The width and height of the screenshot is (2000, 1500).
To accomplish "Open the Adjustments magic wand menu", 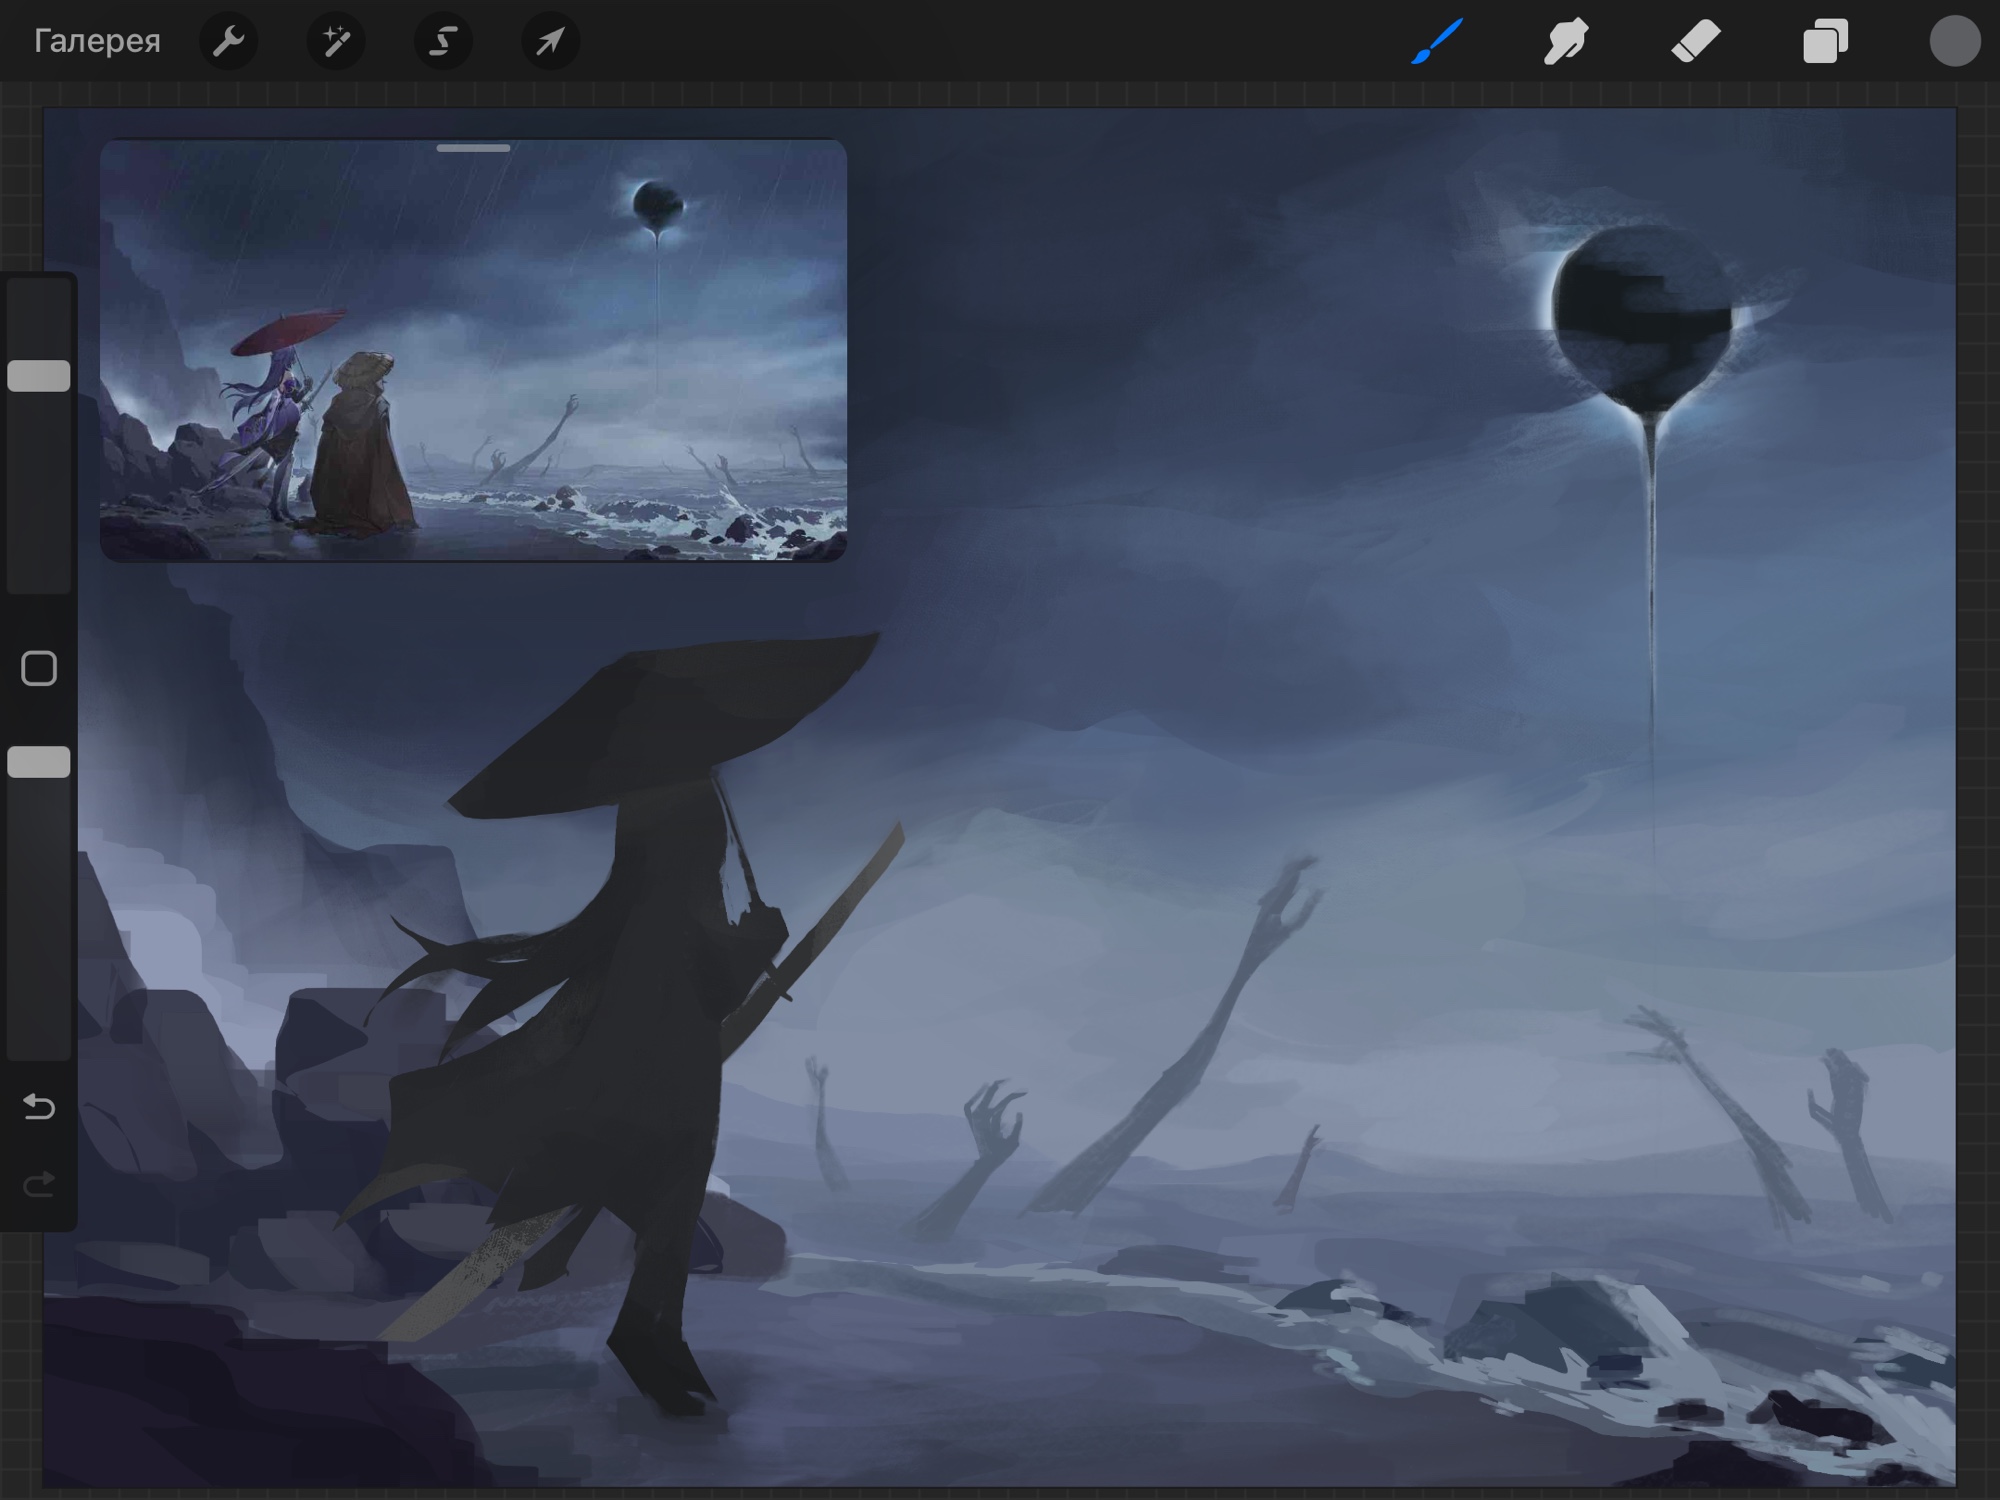I will point(336,41).
